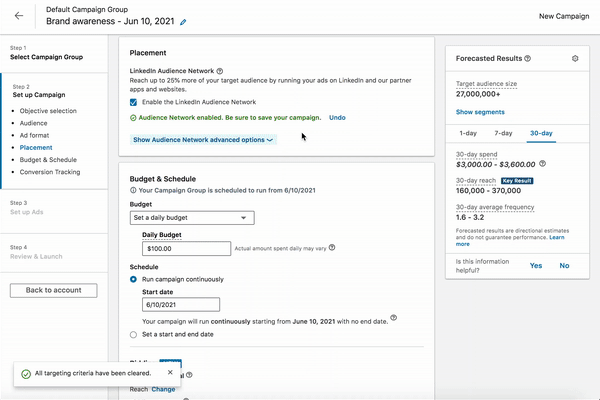Expand Show segments in forecast panel

coord(480,112)
